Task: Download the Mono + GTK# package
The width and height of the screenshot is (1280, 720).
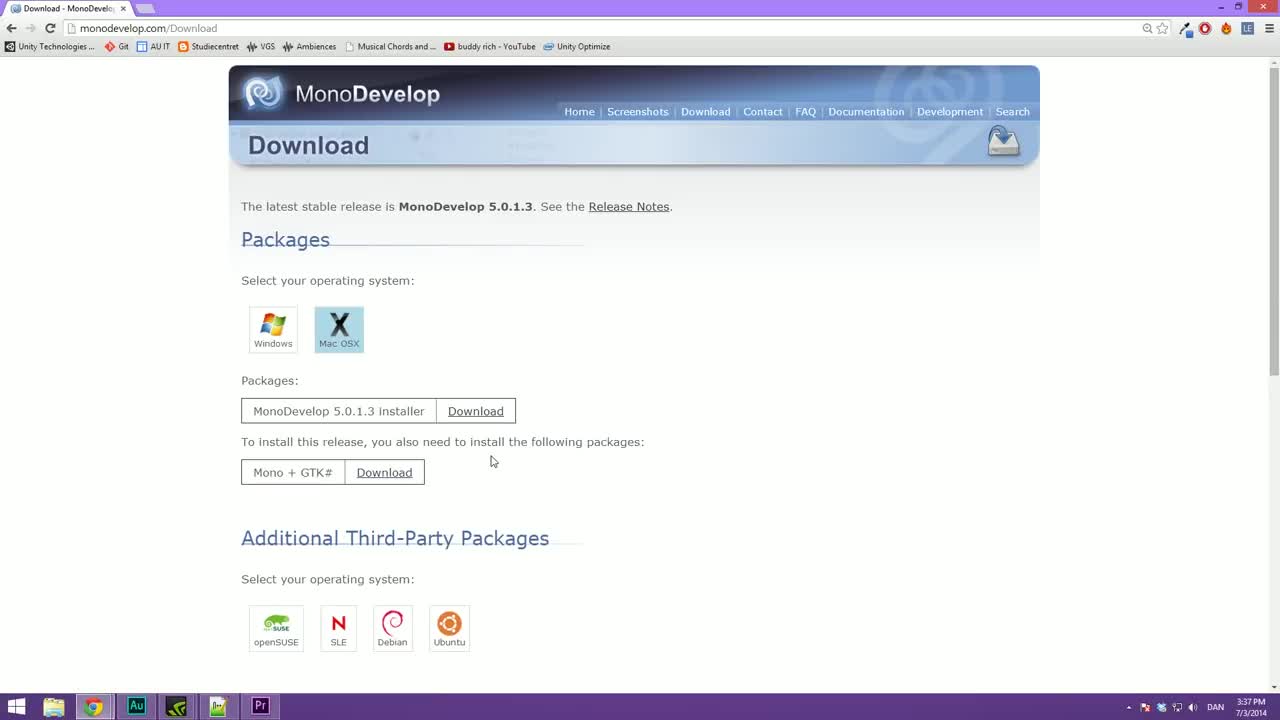Action: click(x=384, y=472)
